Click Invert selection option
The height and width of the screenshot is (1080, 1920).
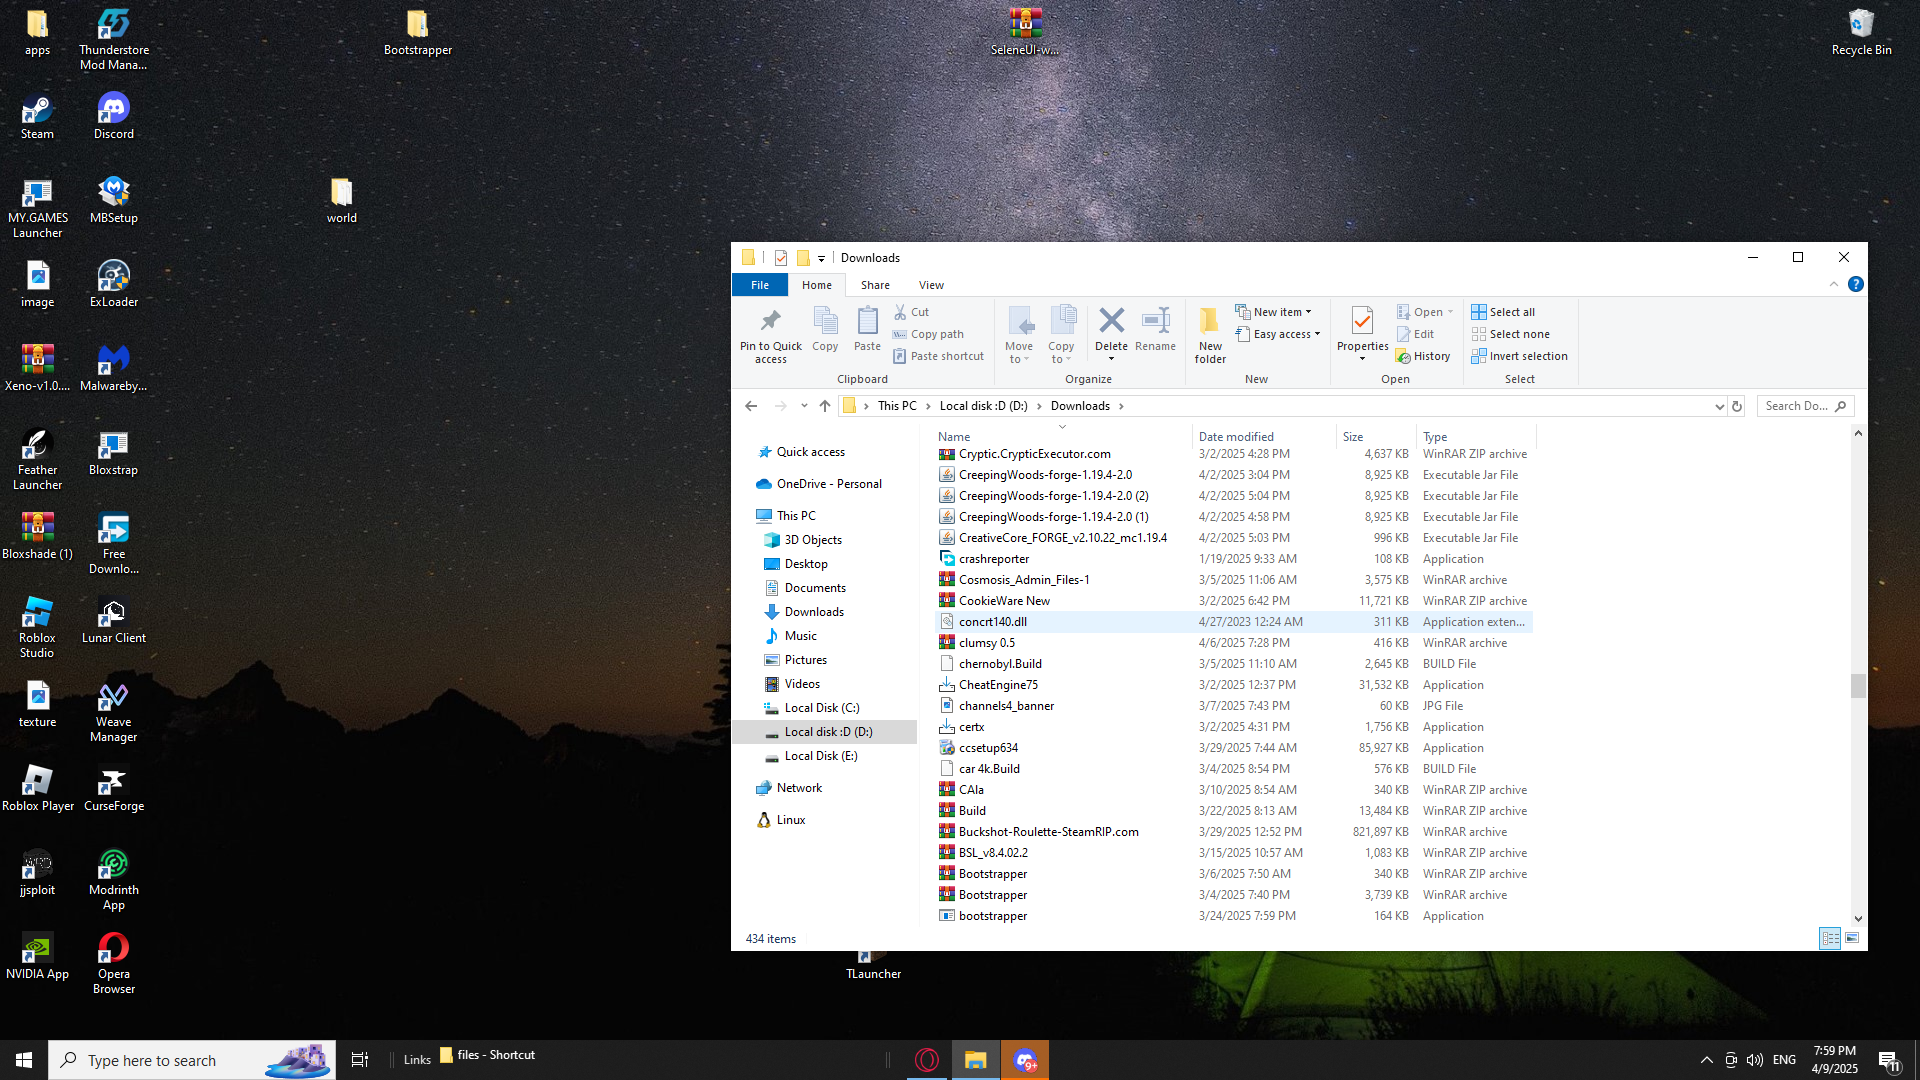pos(1519,356)
